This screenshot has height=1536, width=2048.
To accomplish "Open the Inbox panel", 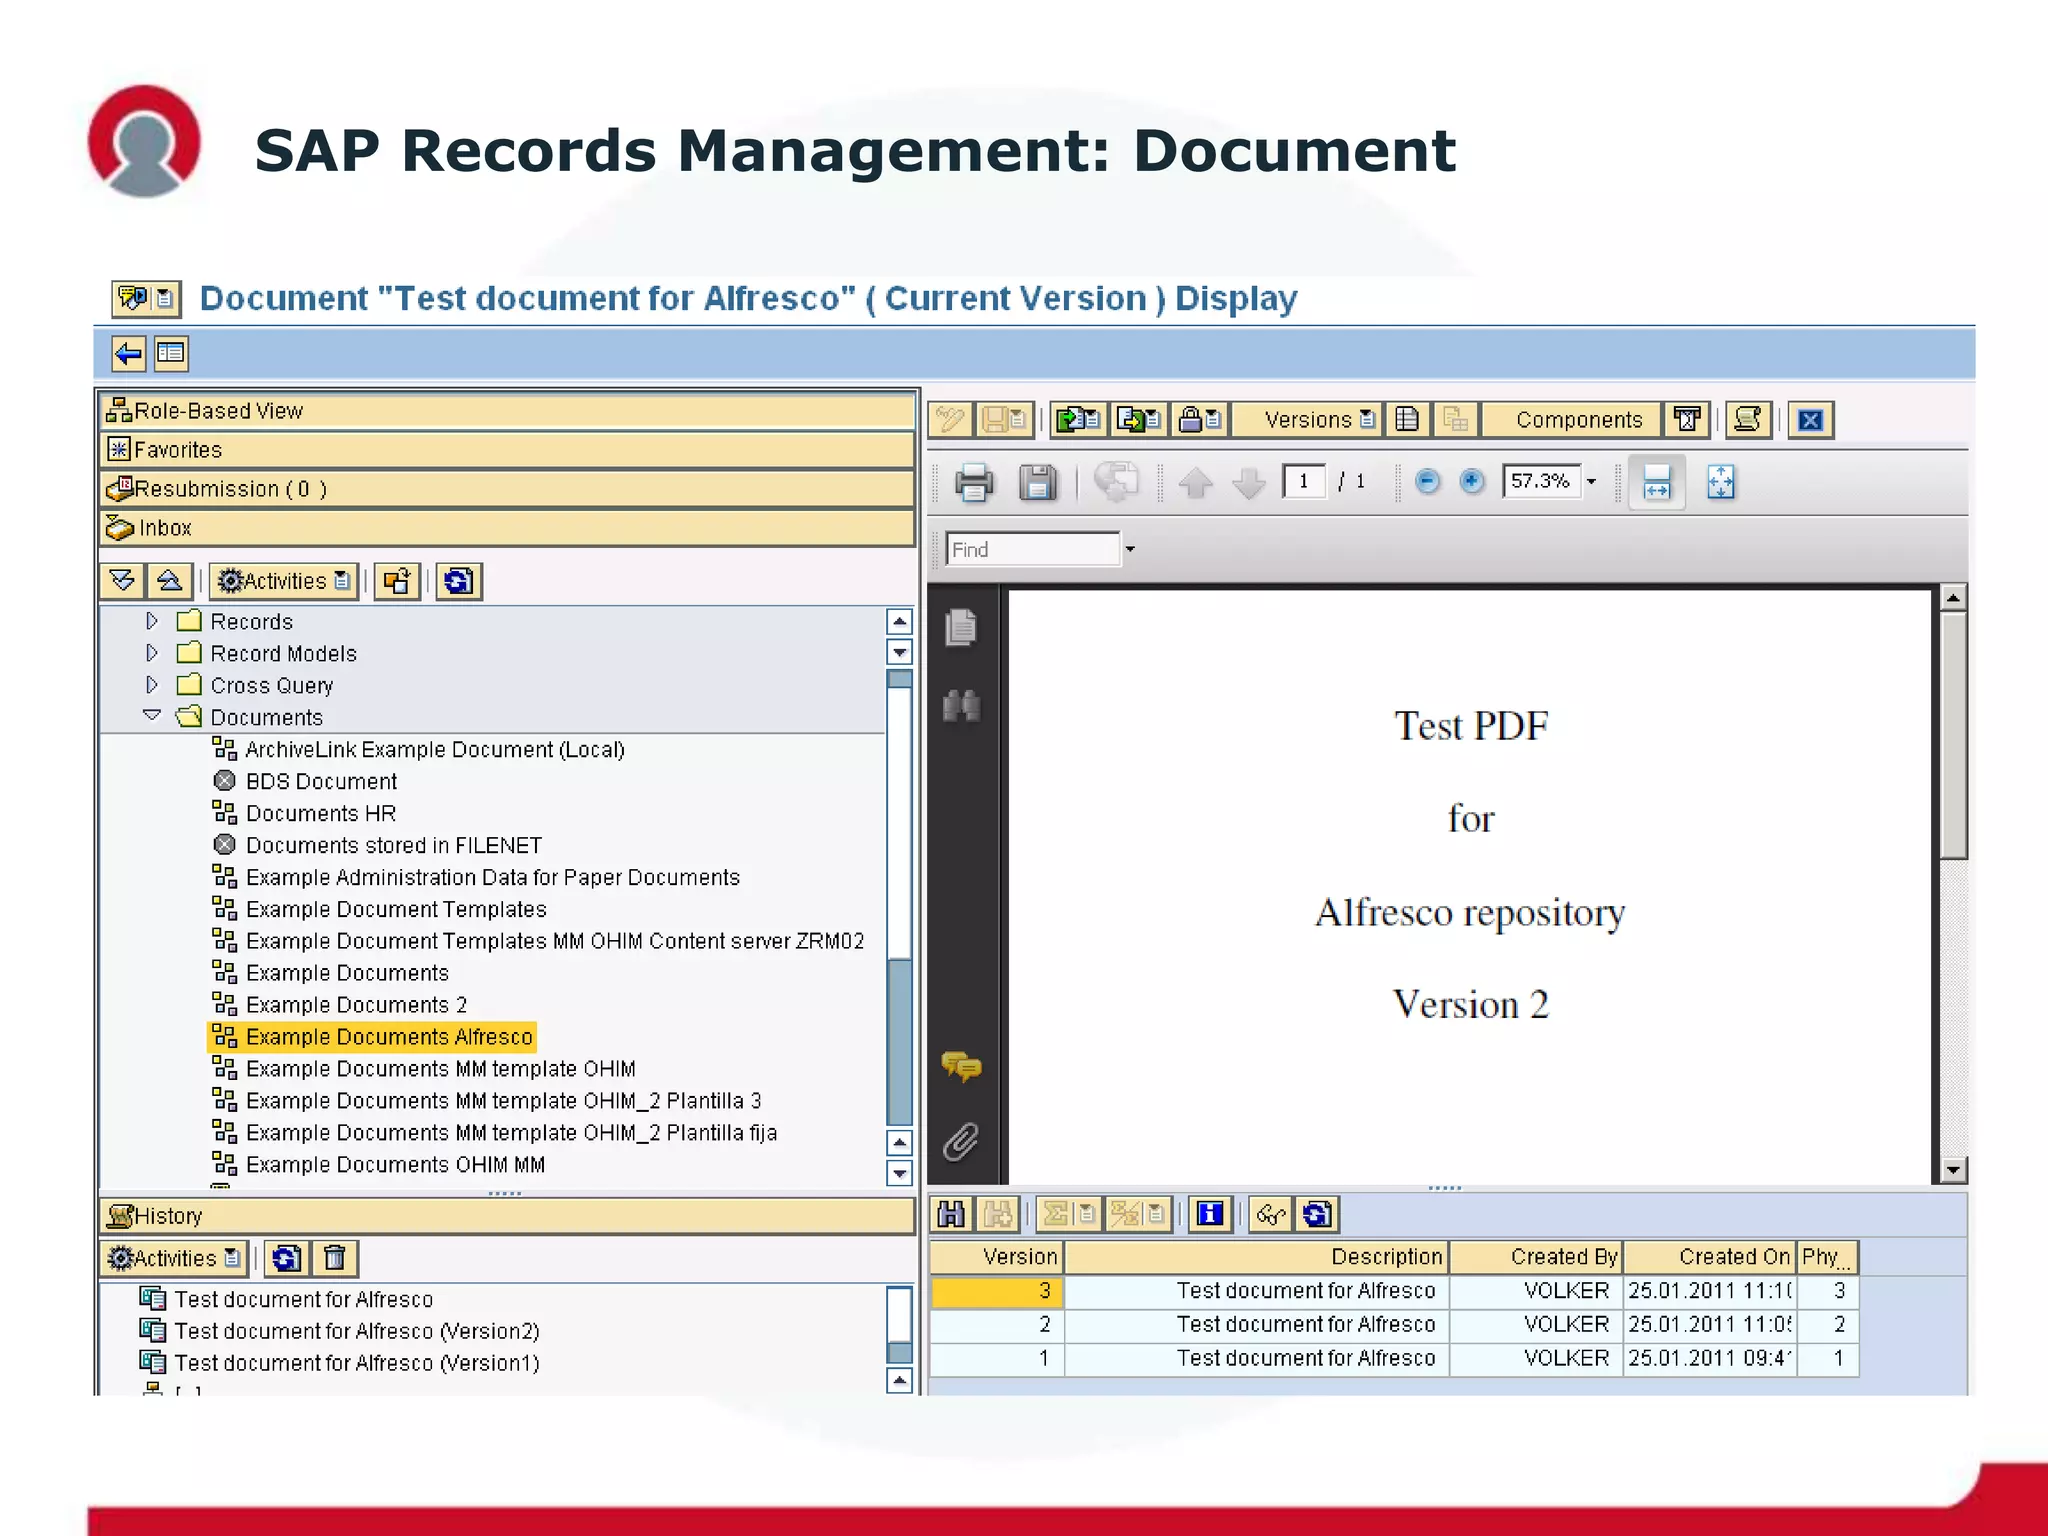I will click(507, 528).
